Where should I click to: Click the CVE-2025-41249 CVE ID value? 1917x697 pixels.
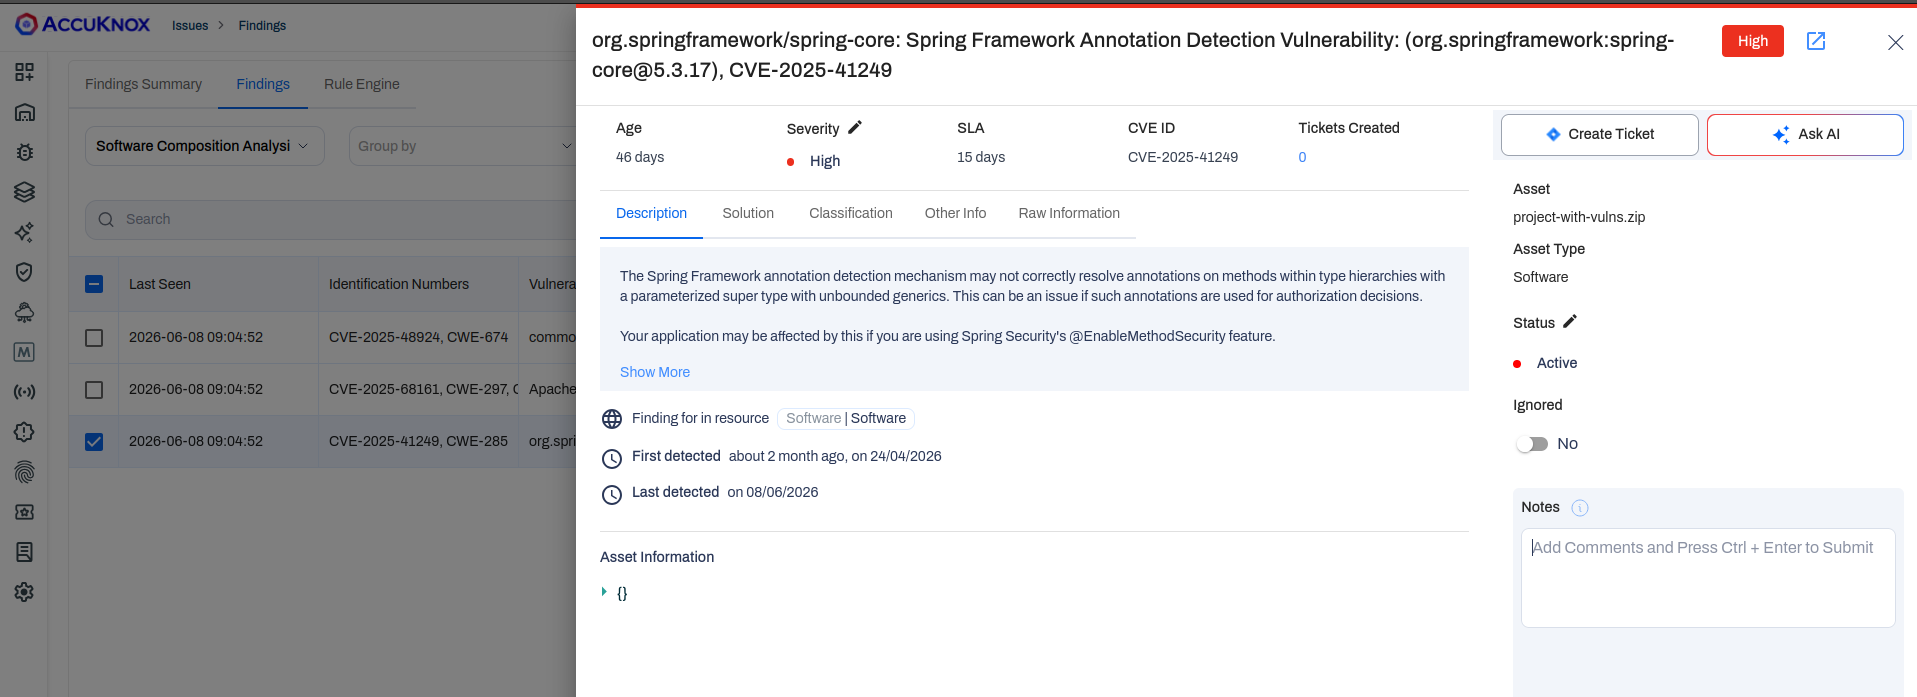point(1183,157)
